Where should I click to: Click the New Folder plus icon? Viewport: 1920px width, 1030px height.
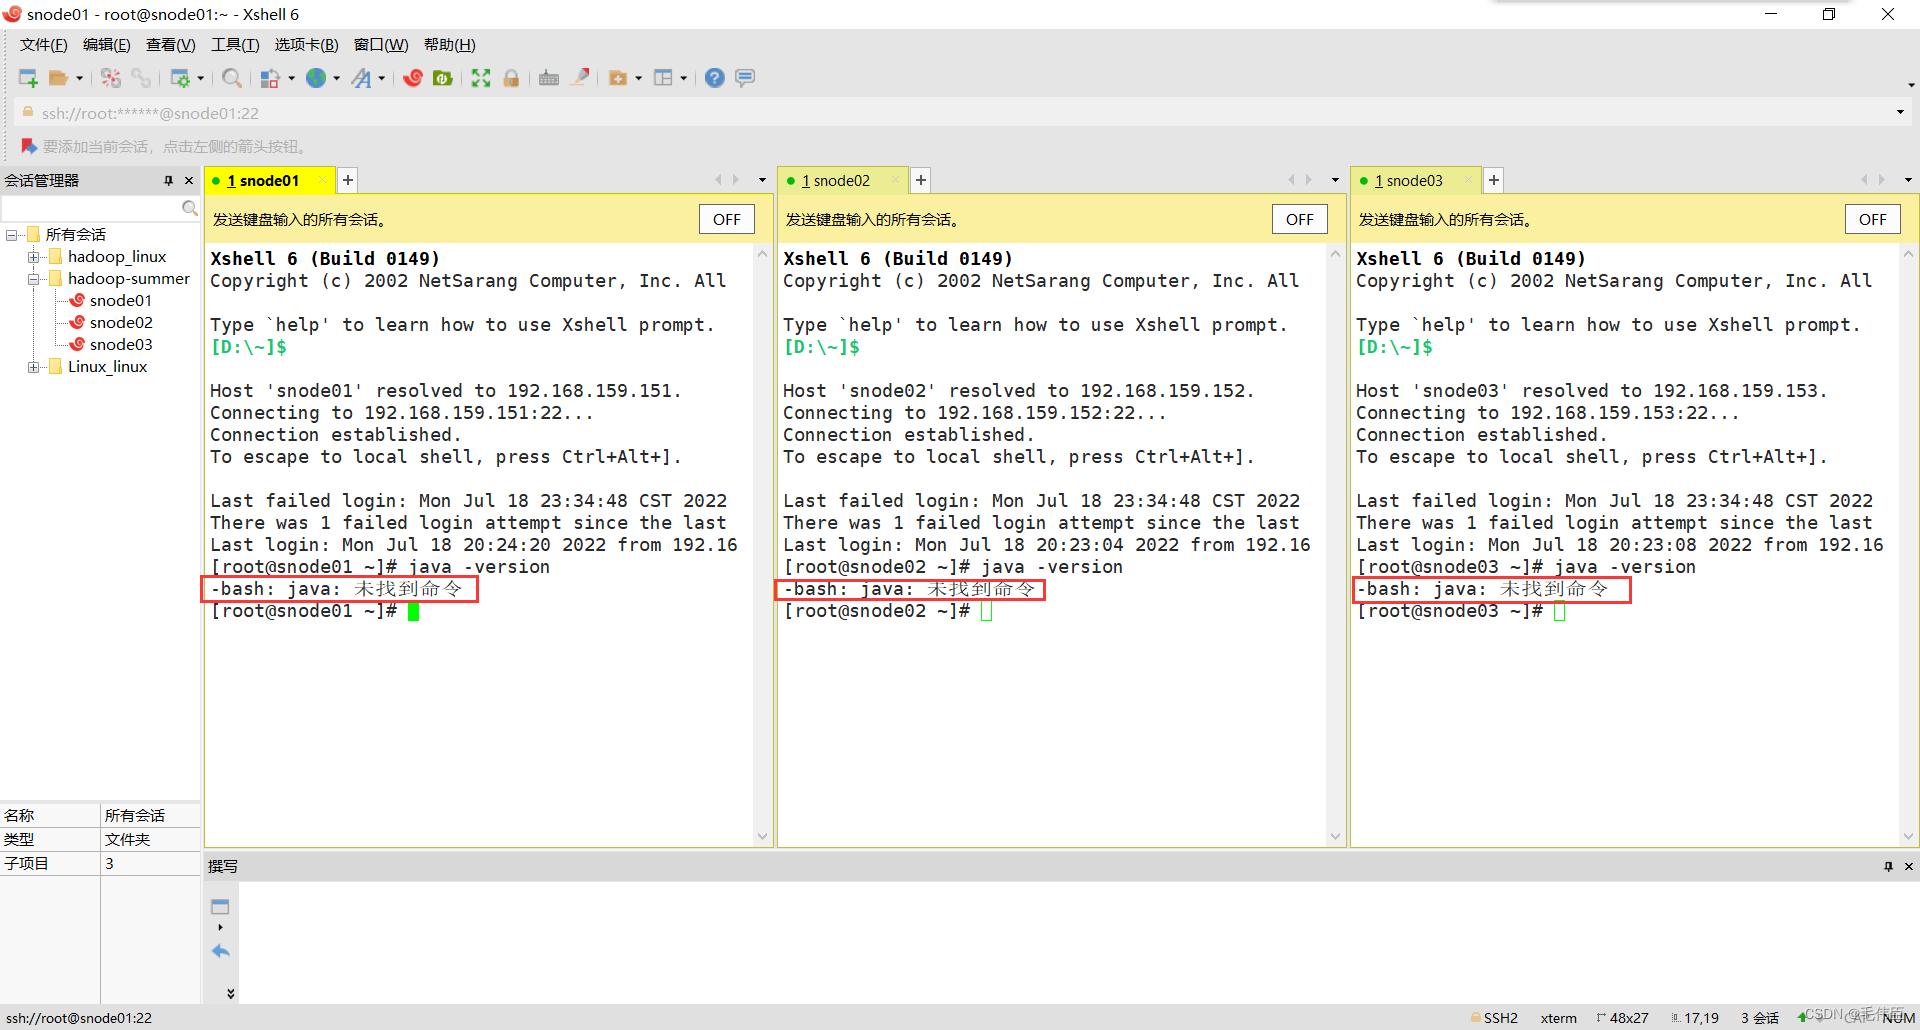618,78
